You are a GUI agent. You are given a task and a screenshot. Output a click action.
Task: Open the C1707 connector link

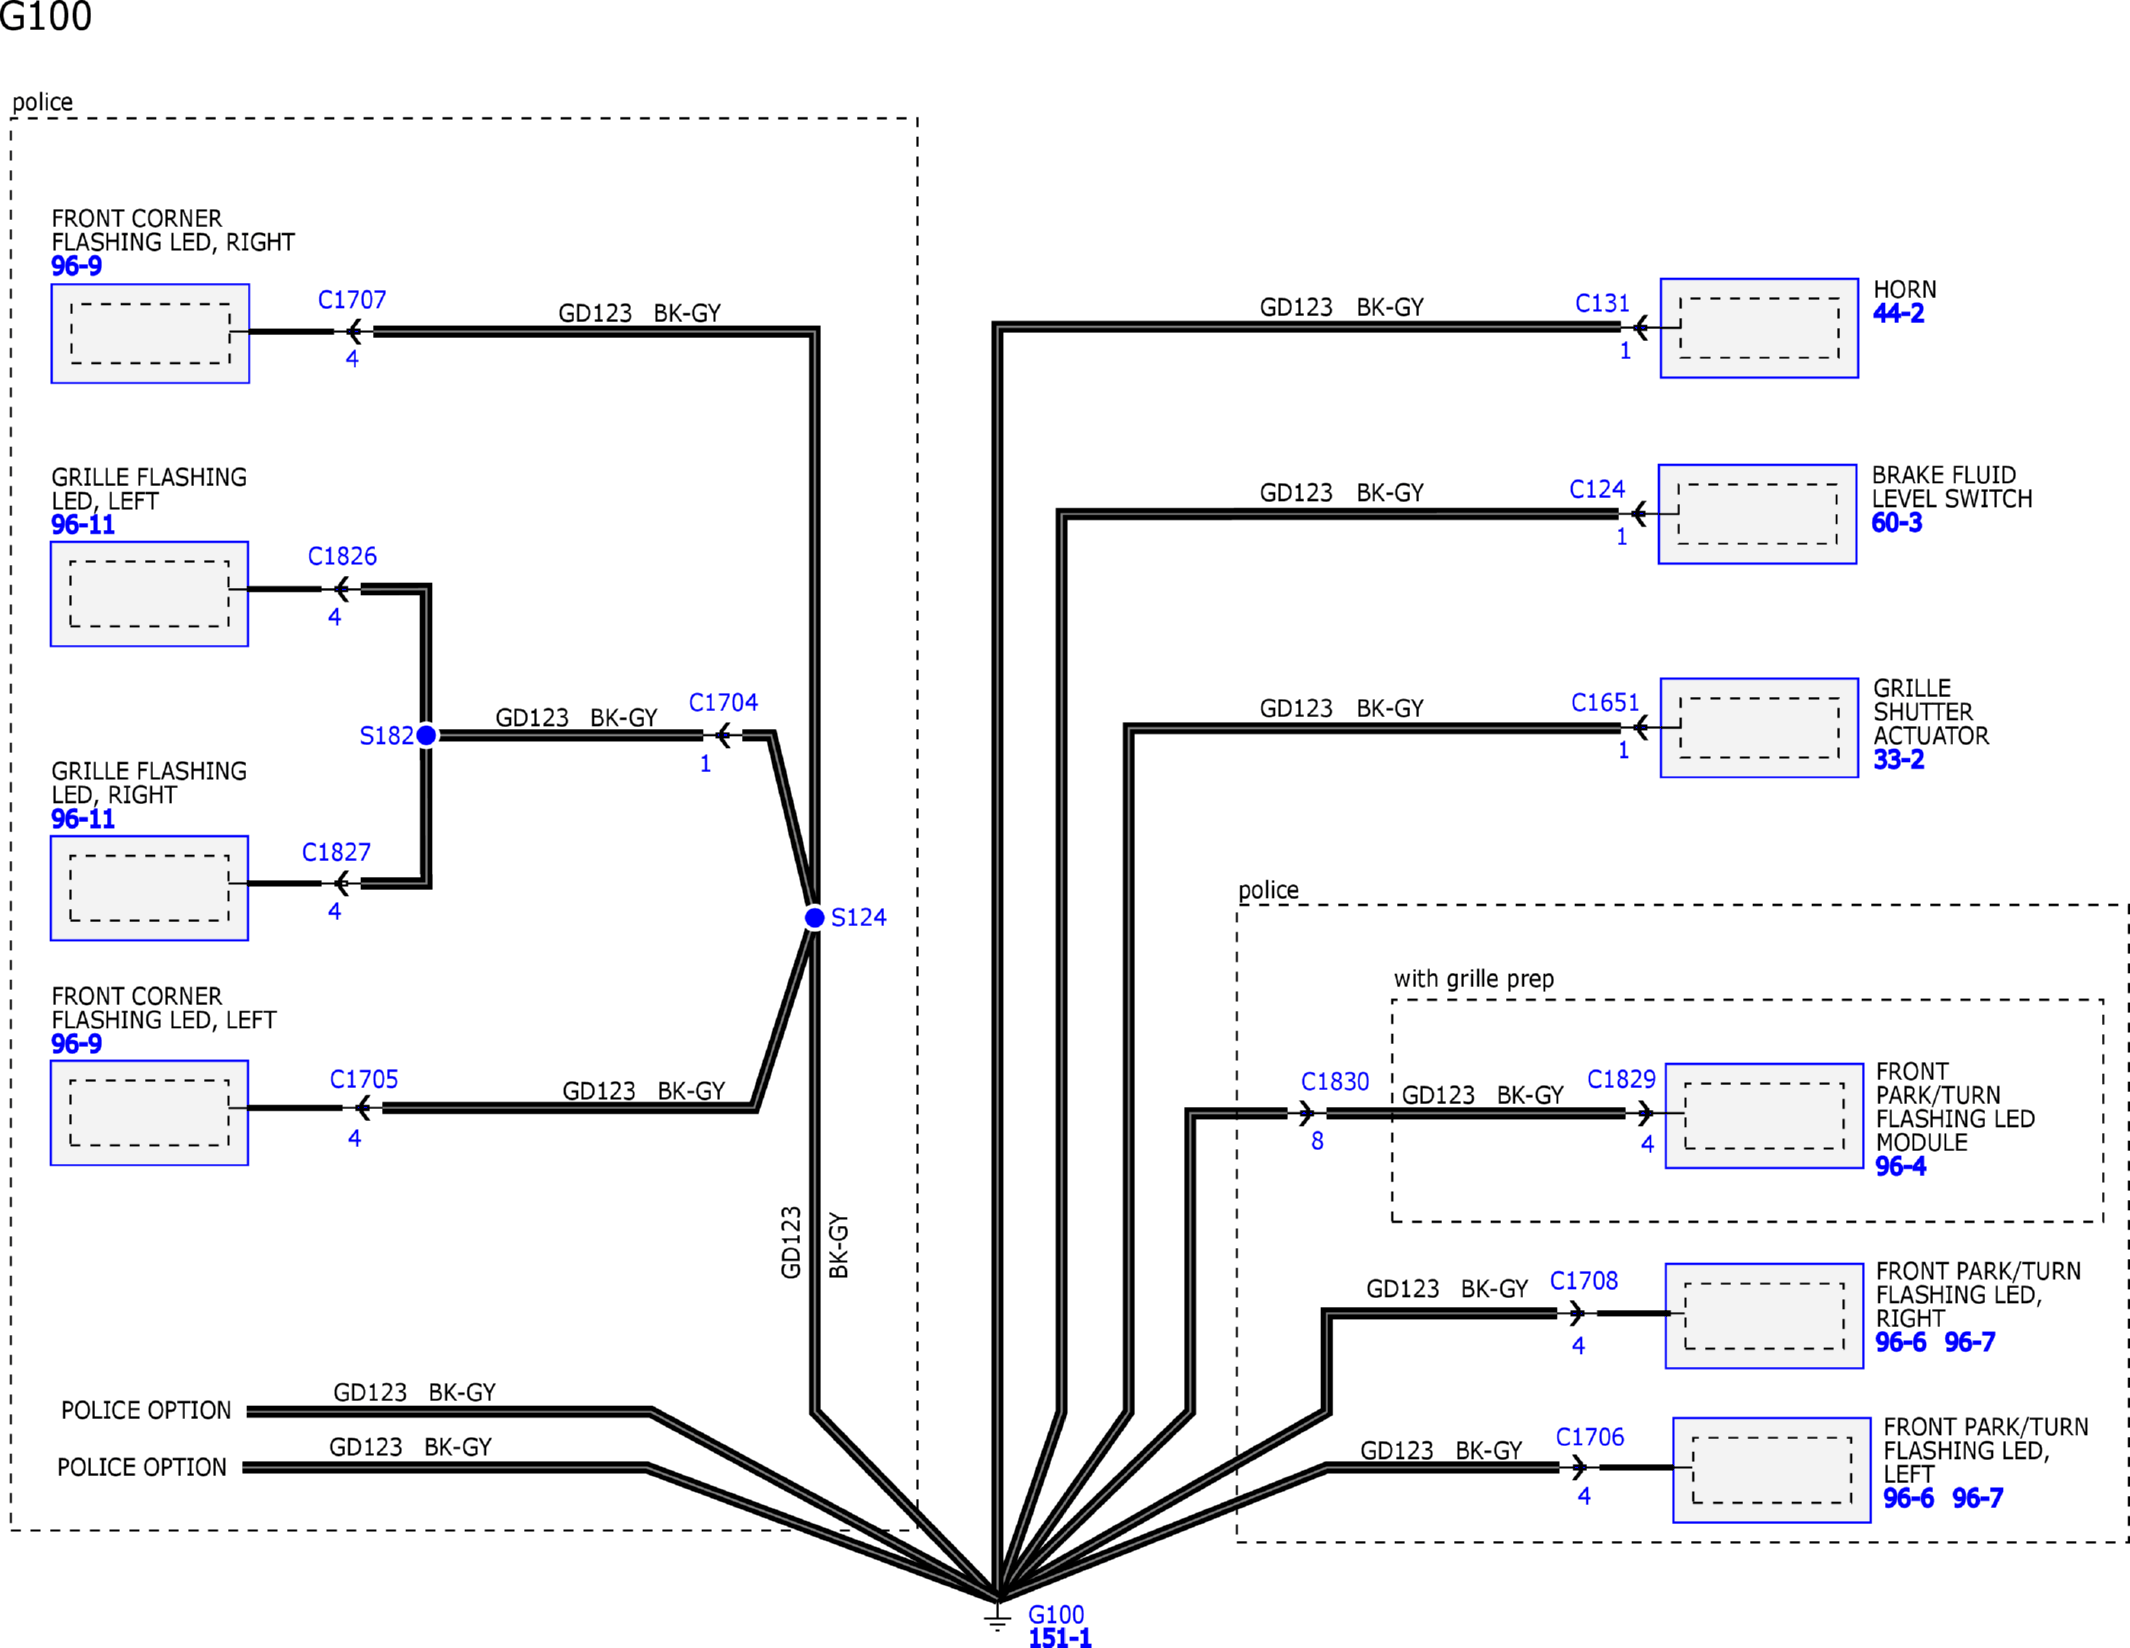[352, 300]
